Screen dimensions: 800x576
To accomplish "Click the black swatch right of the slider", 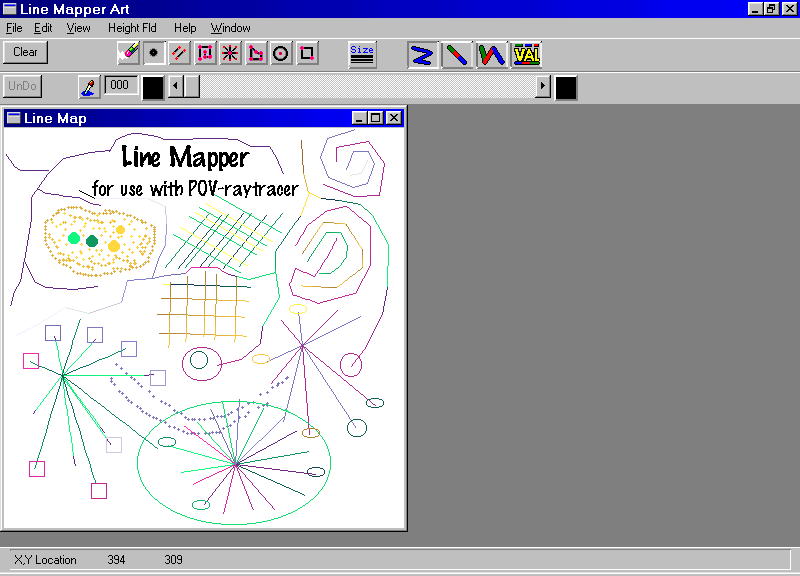I will tap(566, 88).
